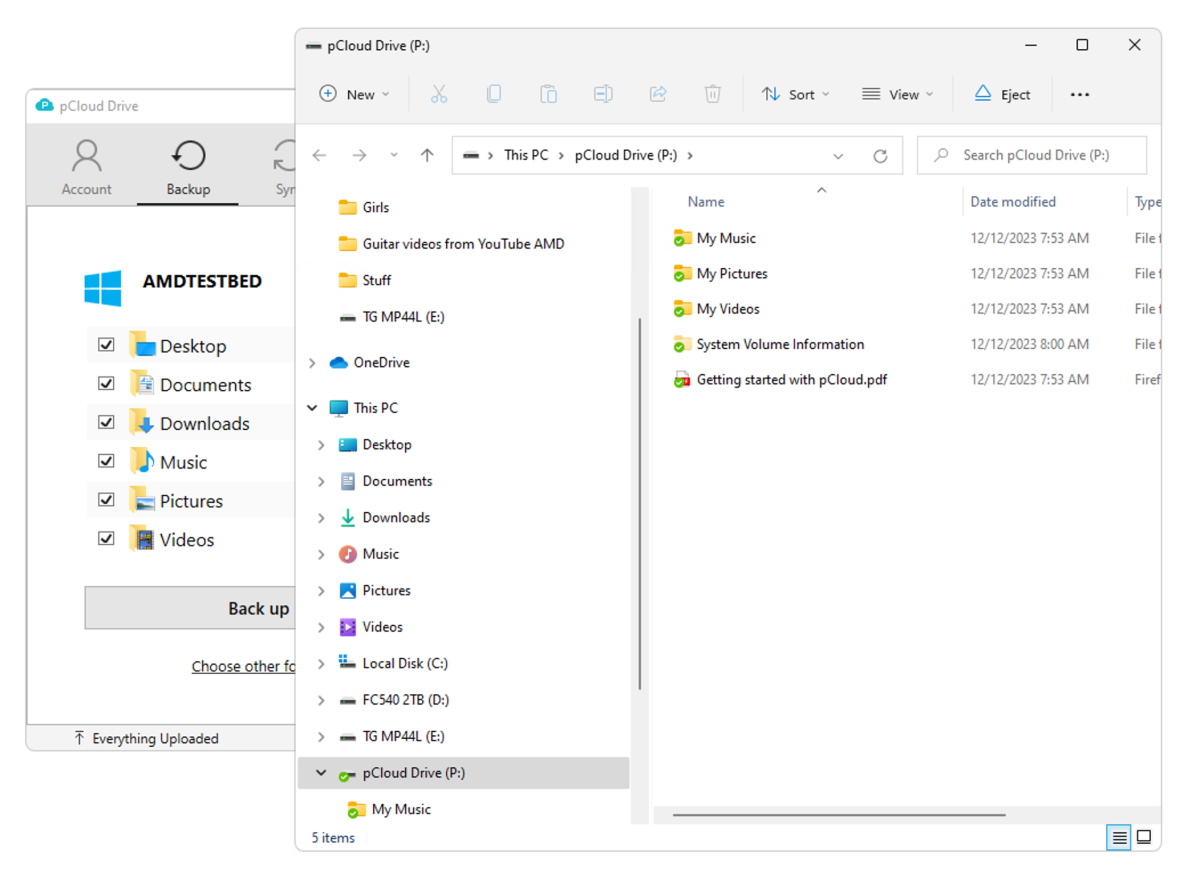Select OneDrive in the navigation pane

pyautogui.click(x=381, y=363)
